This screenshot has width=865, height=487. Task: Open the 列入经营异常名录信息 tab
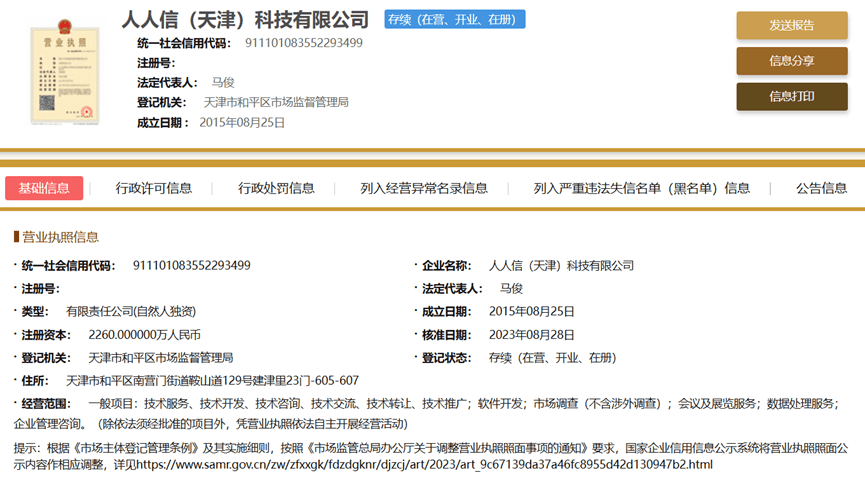coord(424,189)
